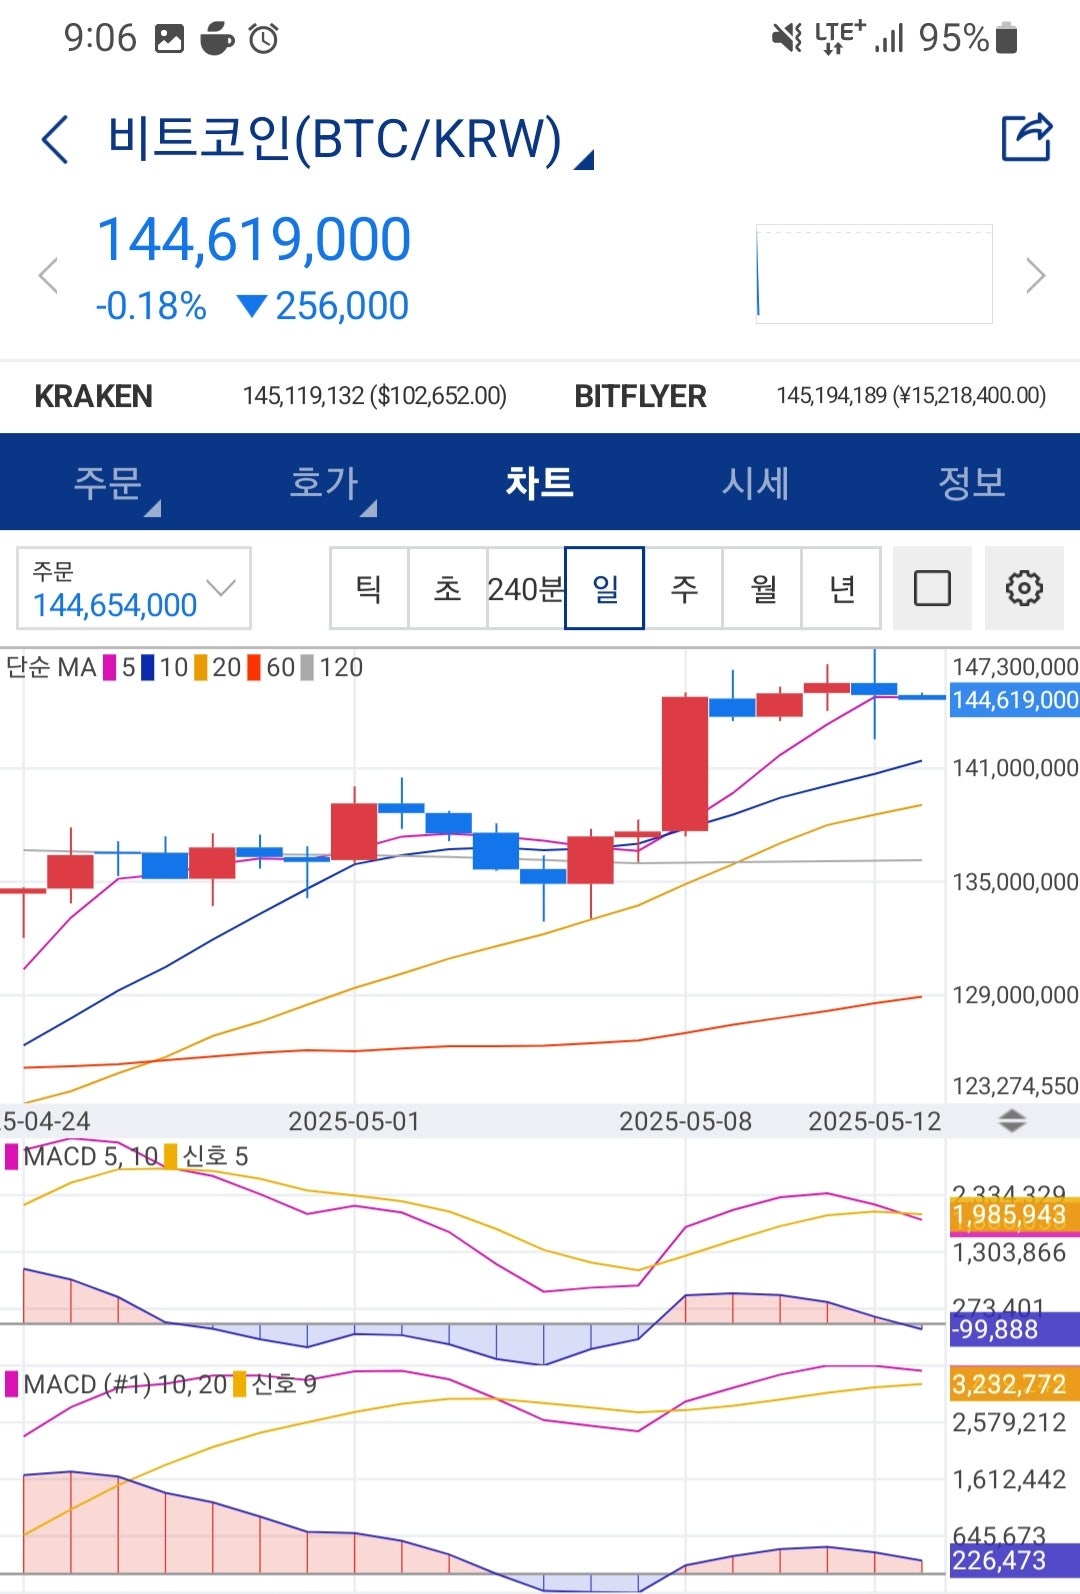
Task: Tap the -0.18% change percentage
Action: coord(151,306)
